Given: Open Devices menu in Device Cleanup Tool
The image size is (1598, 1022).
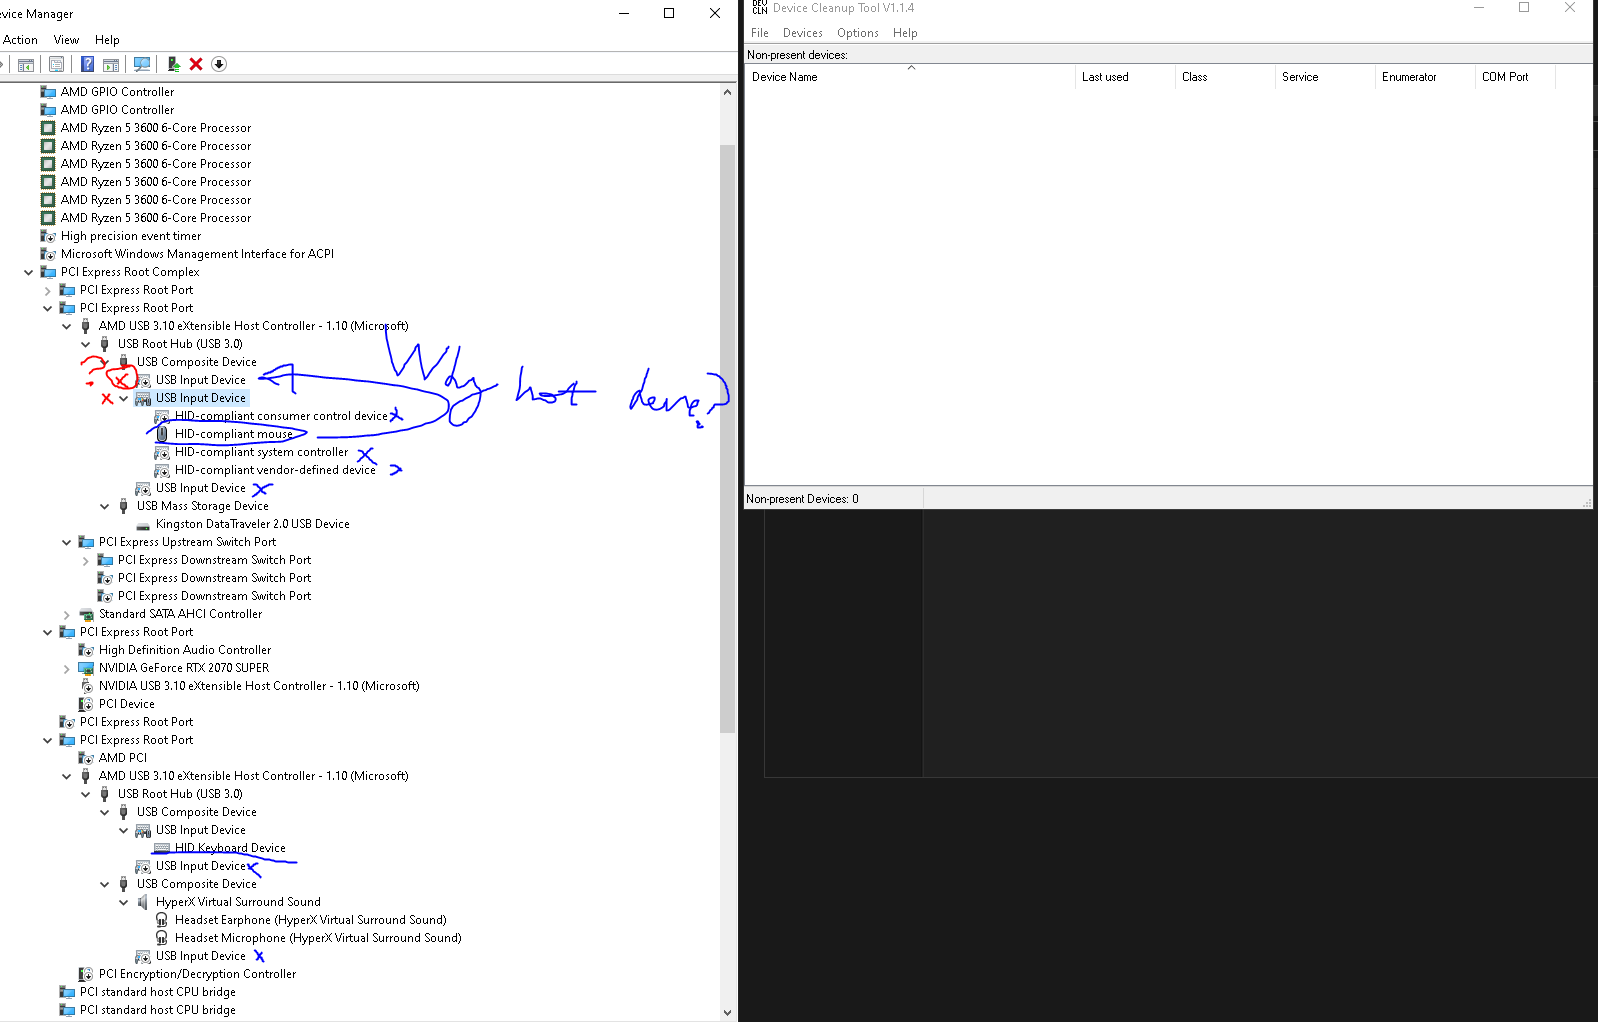Looking at the screenshot, I should 802,33.
